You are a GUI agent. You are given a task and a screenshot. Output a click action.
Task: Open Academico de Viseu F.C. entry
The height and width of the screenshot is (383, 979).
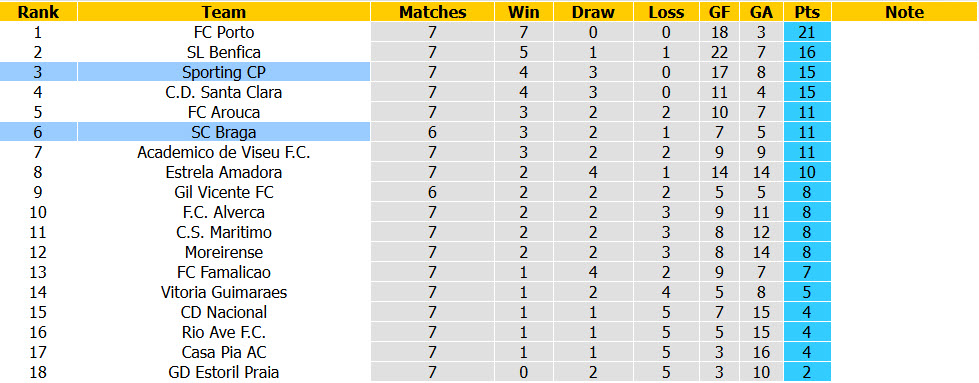coord(224,152)
